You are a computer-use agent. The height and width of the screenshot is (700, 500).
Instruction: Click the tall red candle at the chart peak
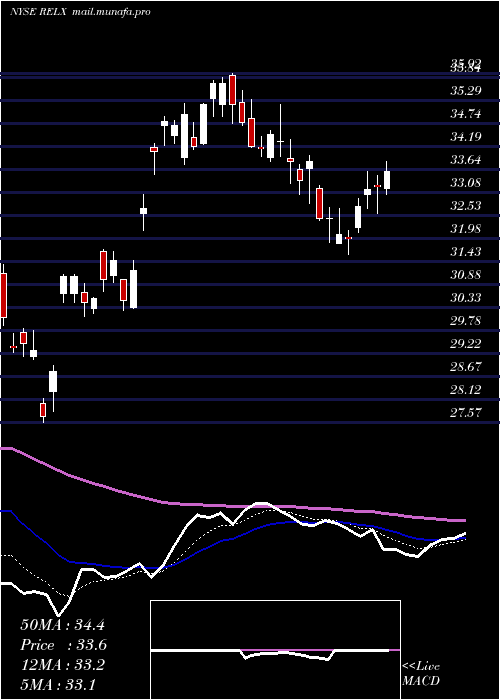pyautogui.click(x=232, y=90)
